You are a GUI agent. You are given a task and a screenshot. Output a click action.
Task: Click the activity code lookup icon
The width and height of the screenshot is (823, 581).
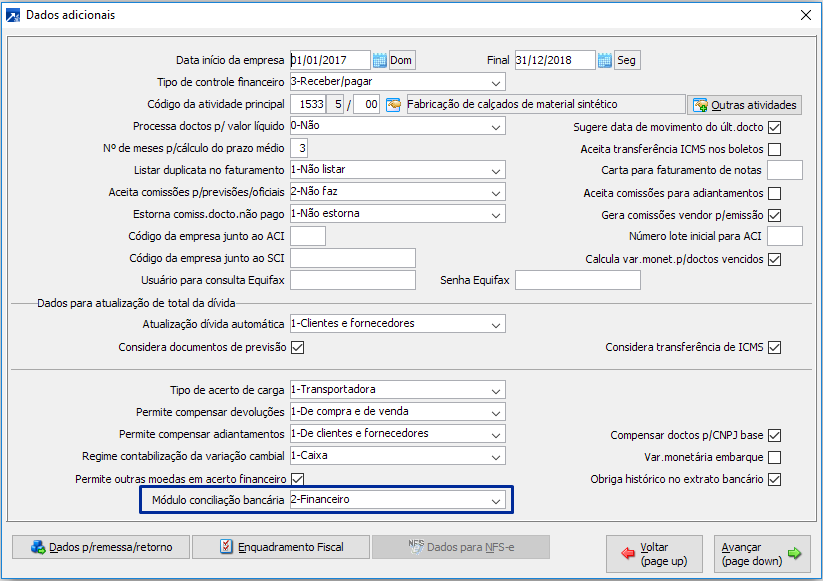(393, 104)
